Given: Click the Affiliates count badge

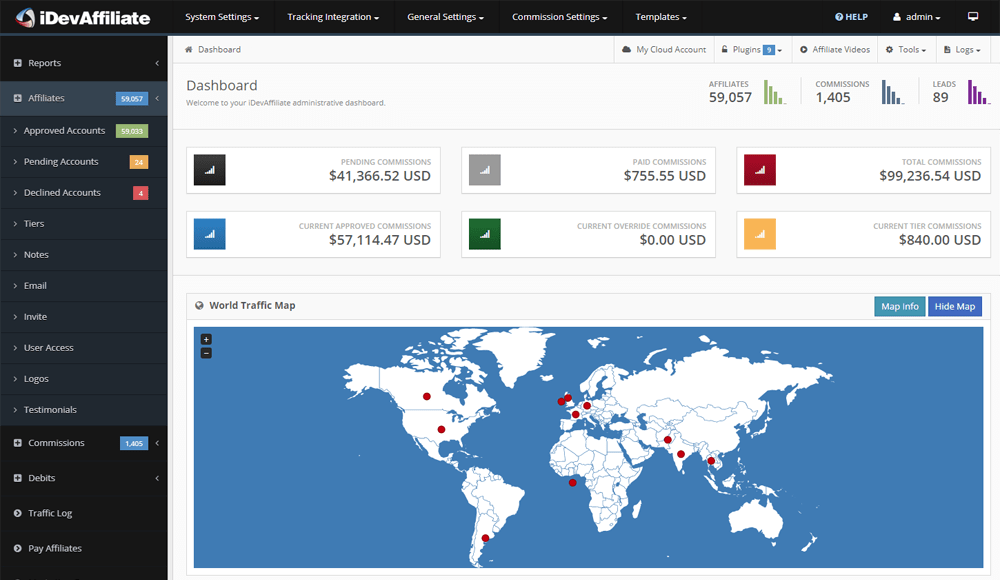Looking at the screenshot, I should 131,97.
